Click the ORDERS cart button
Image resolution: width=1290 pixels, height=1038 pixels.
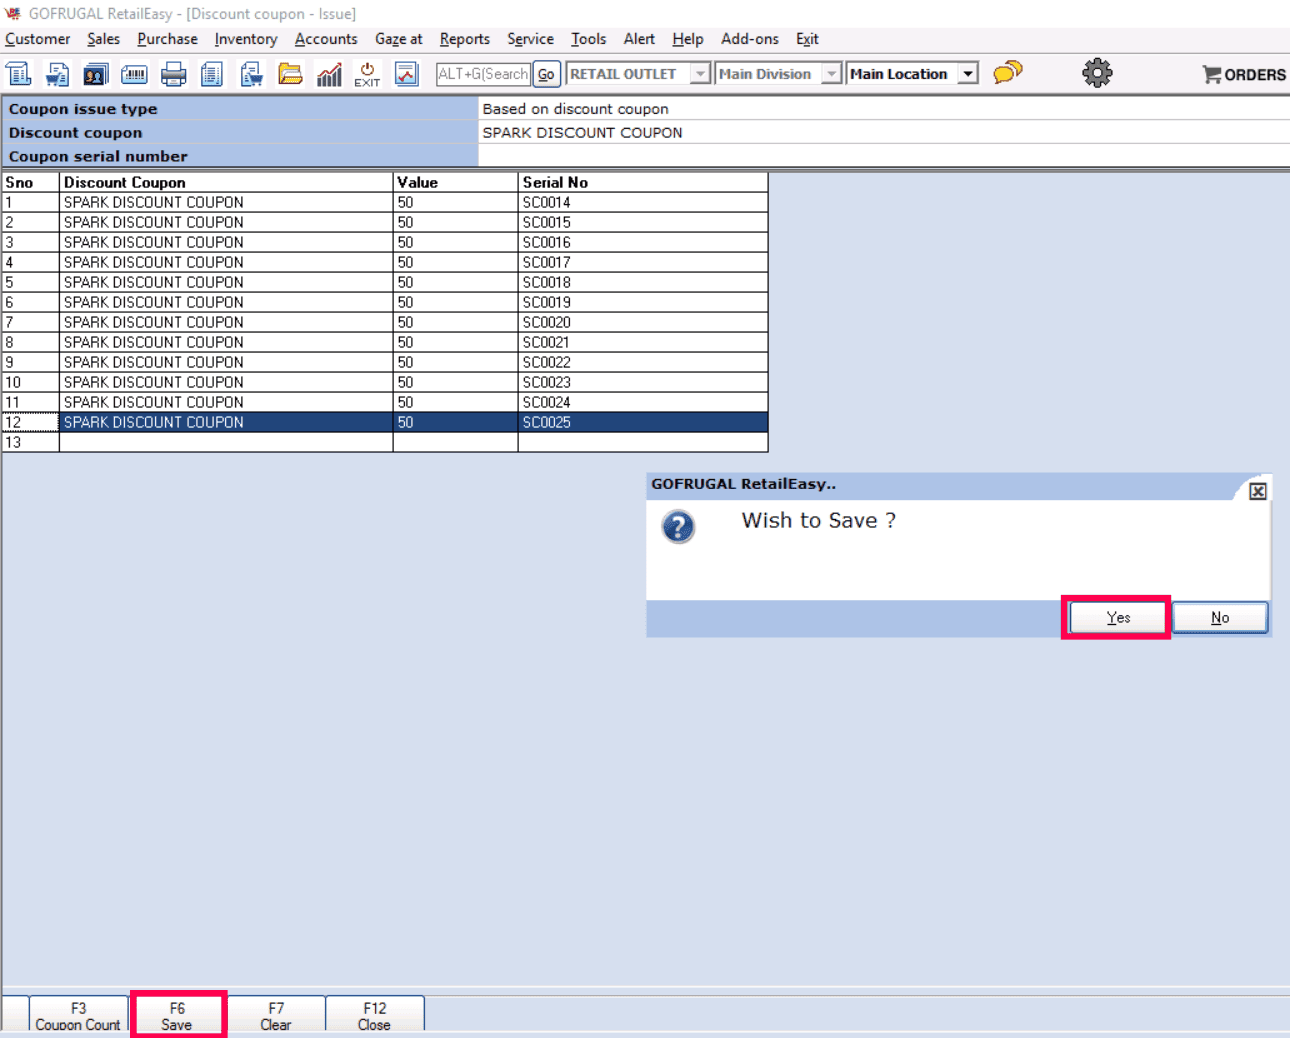1244,74
